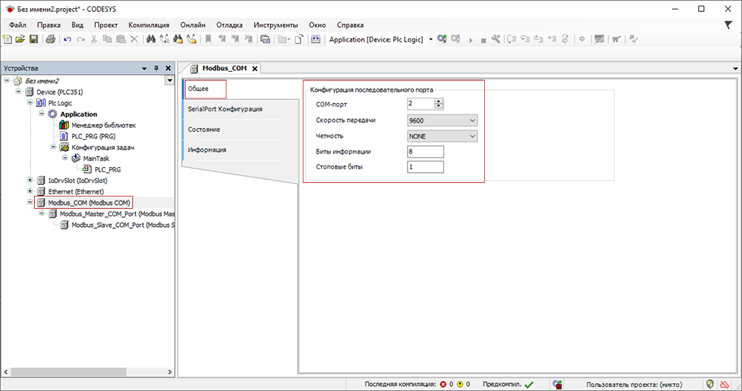This screenshot has width=742, height=391.
Task: Click the Предкомпил. green check mark
Action: click(529, 384)
